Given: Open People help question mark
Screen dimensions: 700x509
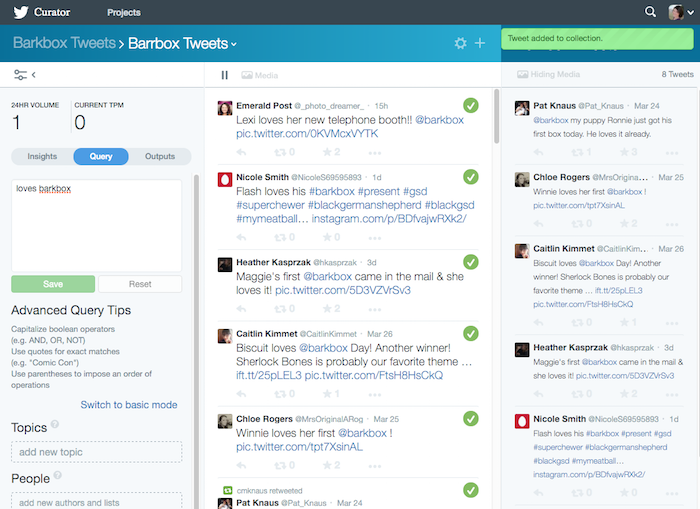Looking at the screenshot, I should 58,475.
